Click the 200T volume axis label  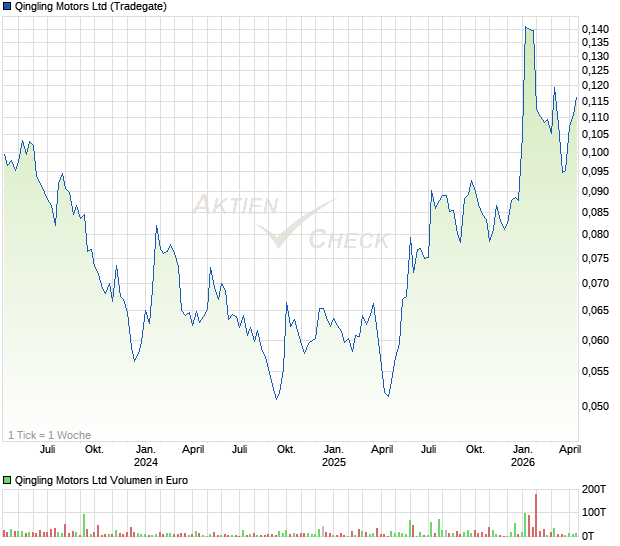click(x=594, y=490)
